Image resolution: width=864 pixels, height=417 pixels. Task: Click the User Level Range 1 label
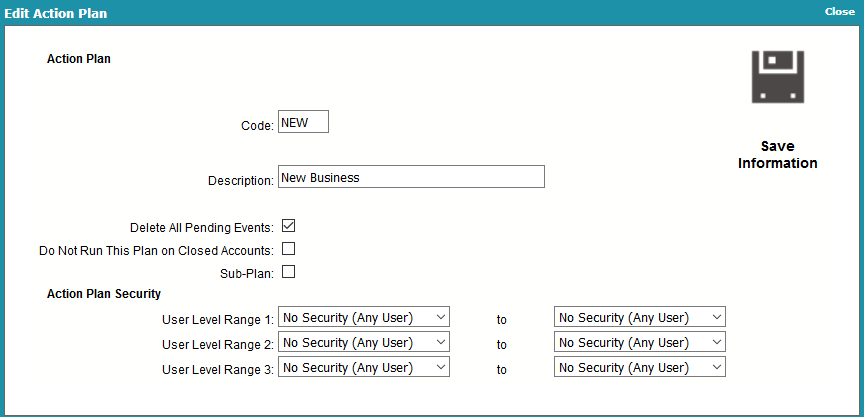(218, 320)
